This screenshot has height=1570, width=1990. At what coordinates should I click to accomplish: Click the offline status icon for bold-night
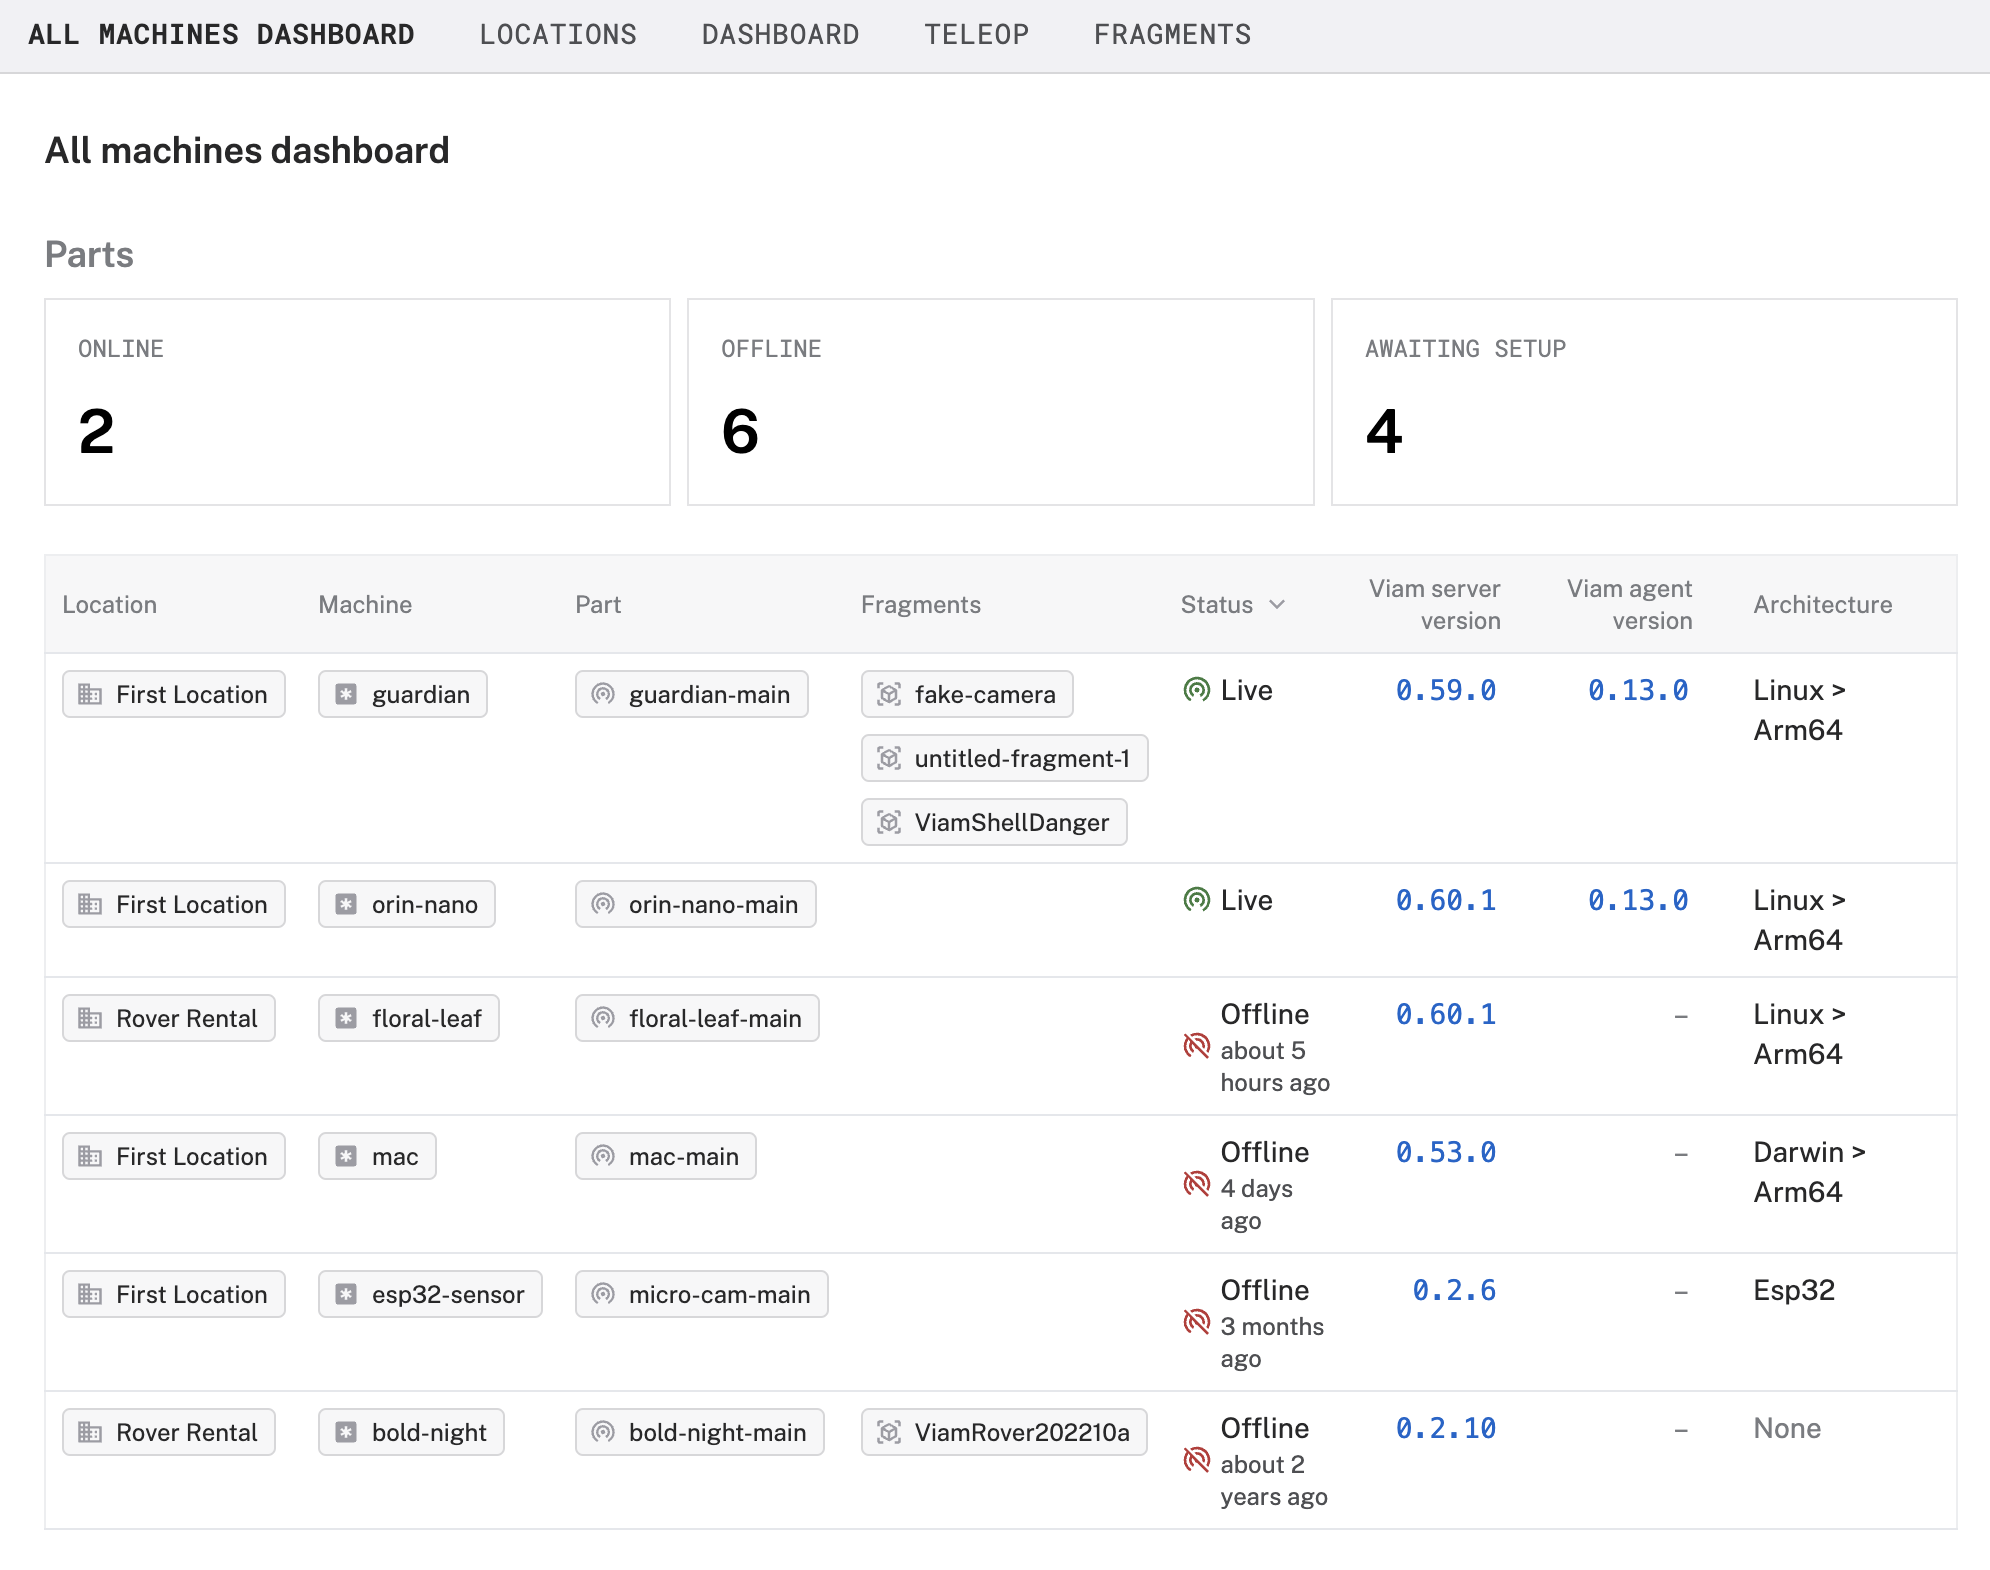pos(1196,1460)
